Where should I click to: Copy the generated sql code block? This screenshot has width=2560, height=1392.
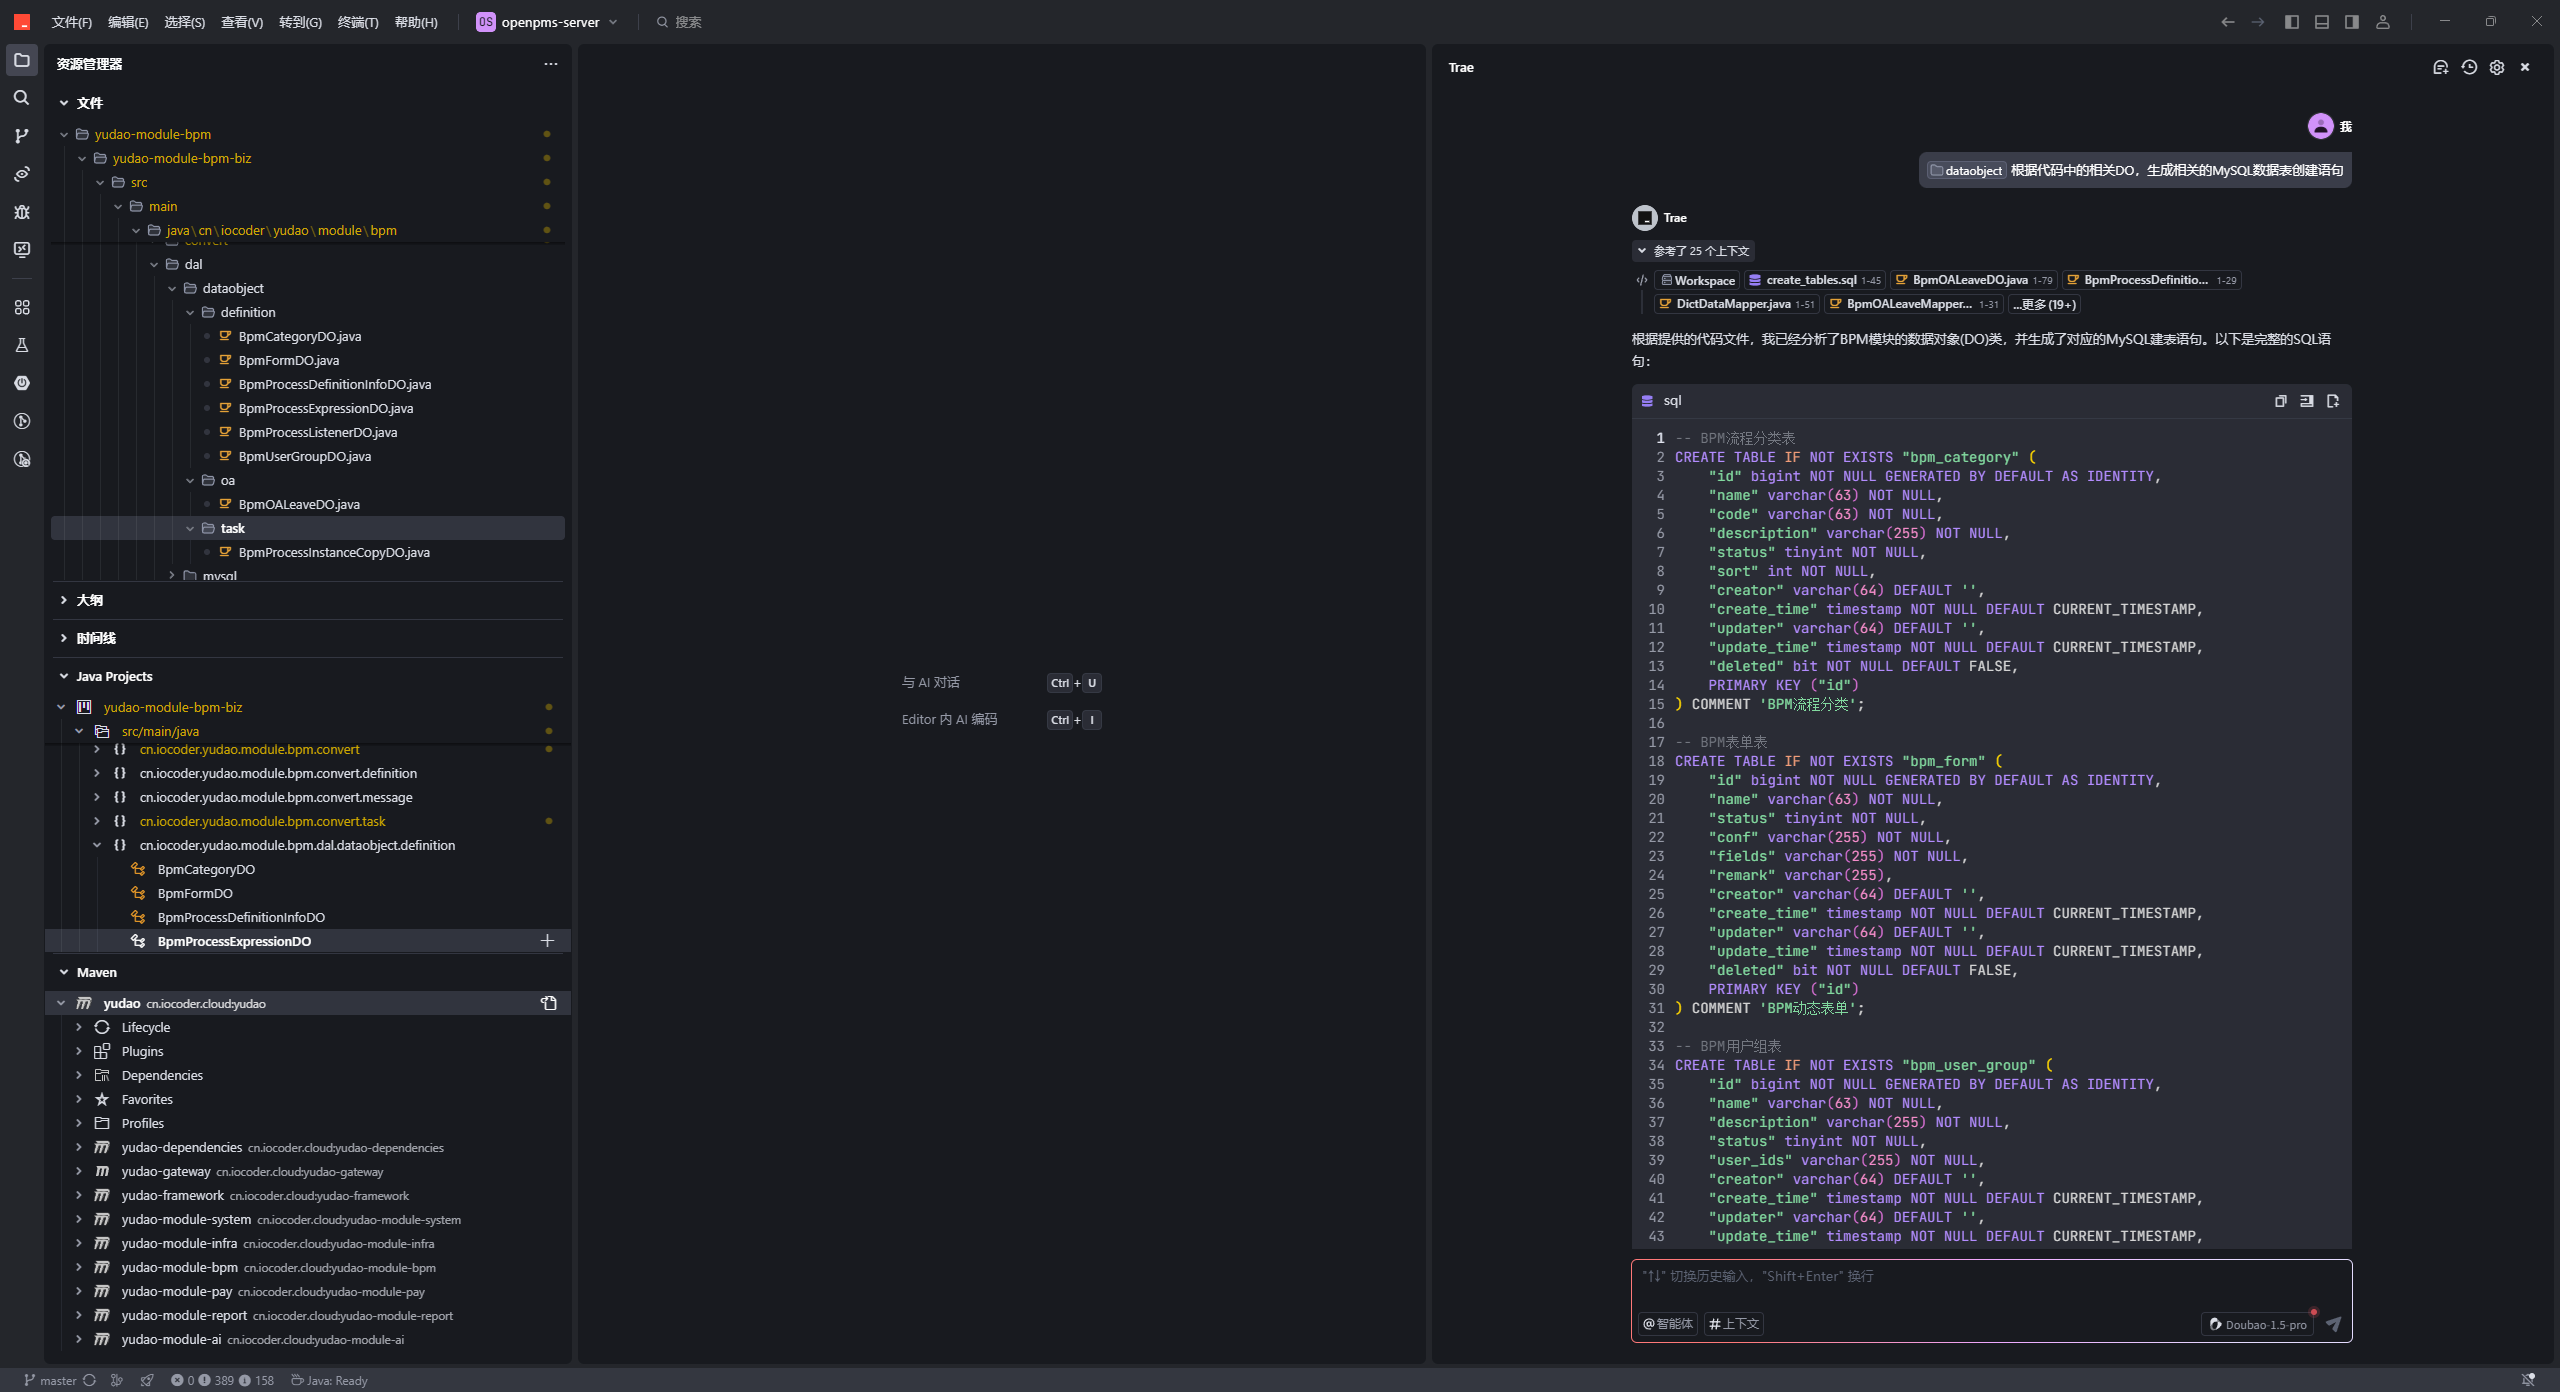point(2280,401)
